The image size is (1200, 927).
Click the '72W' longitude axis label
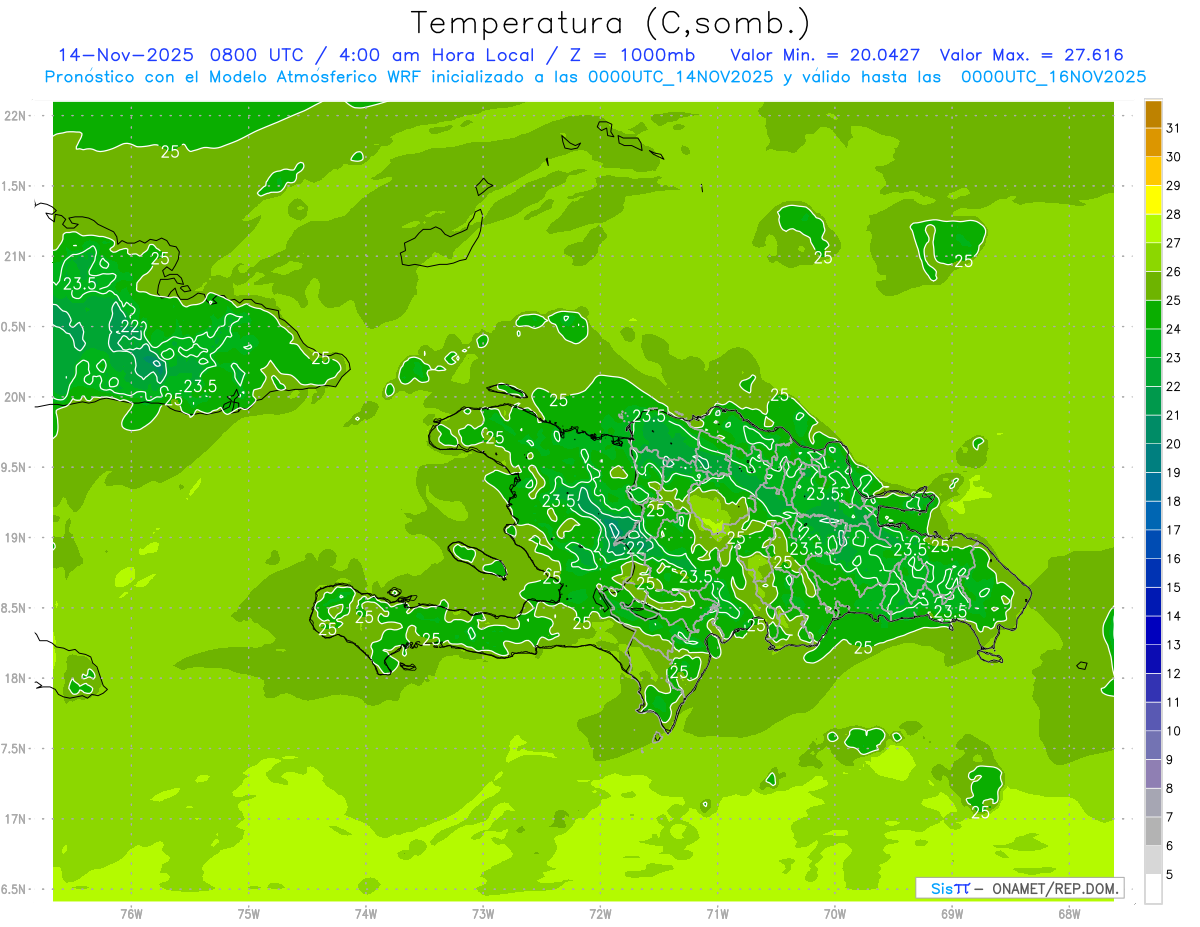coord(600,914)
